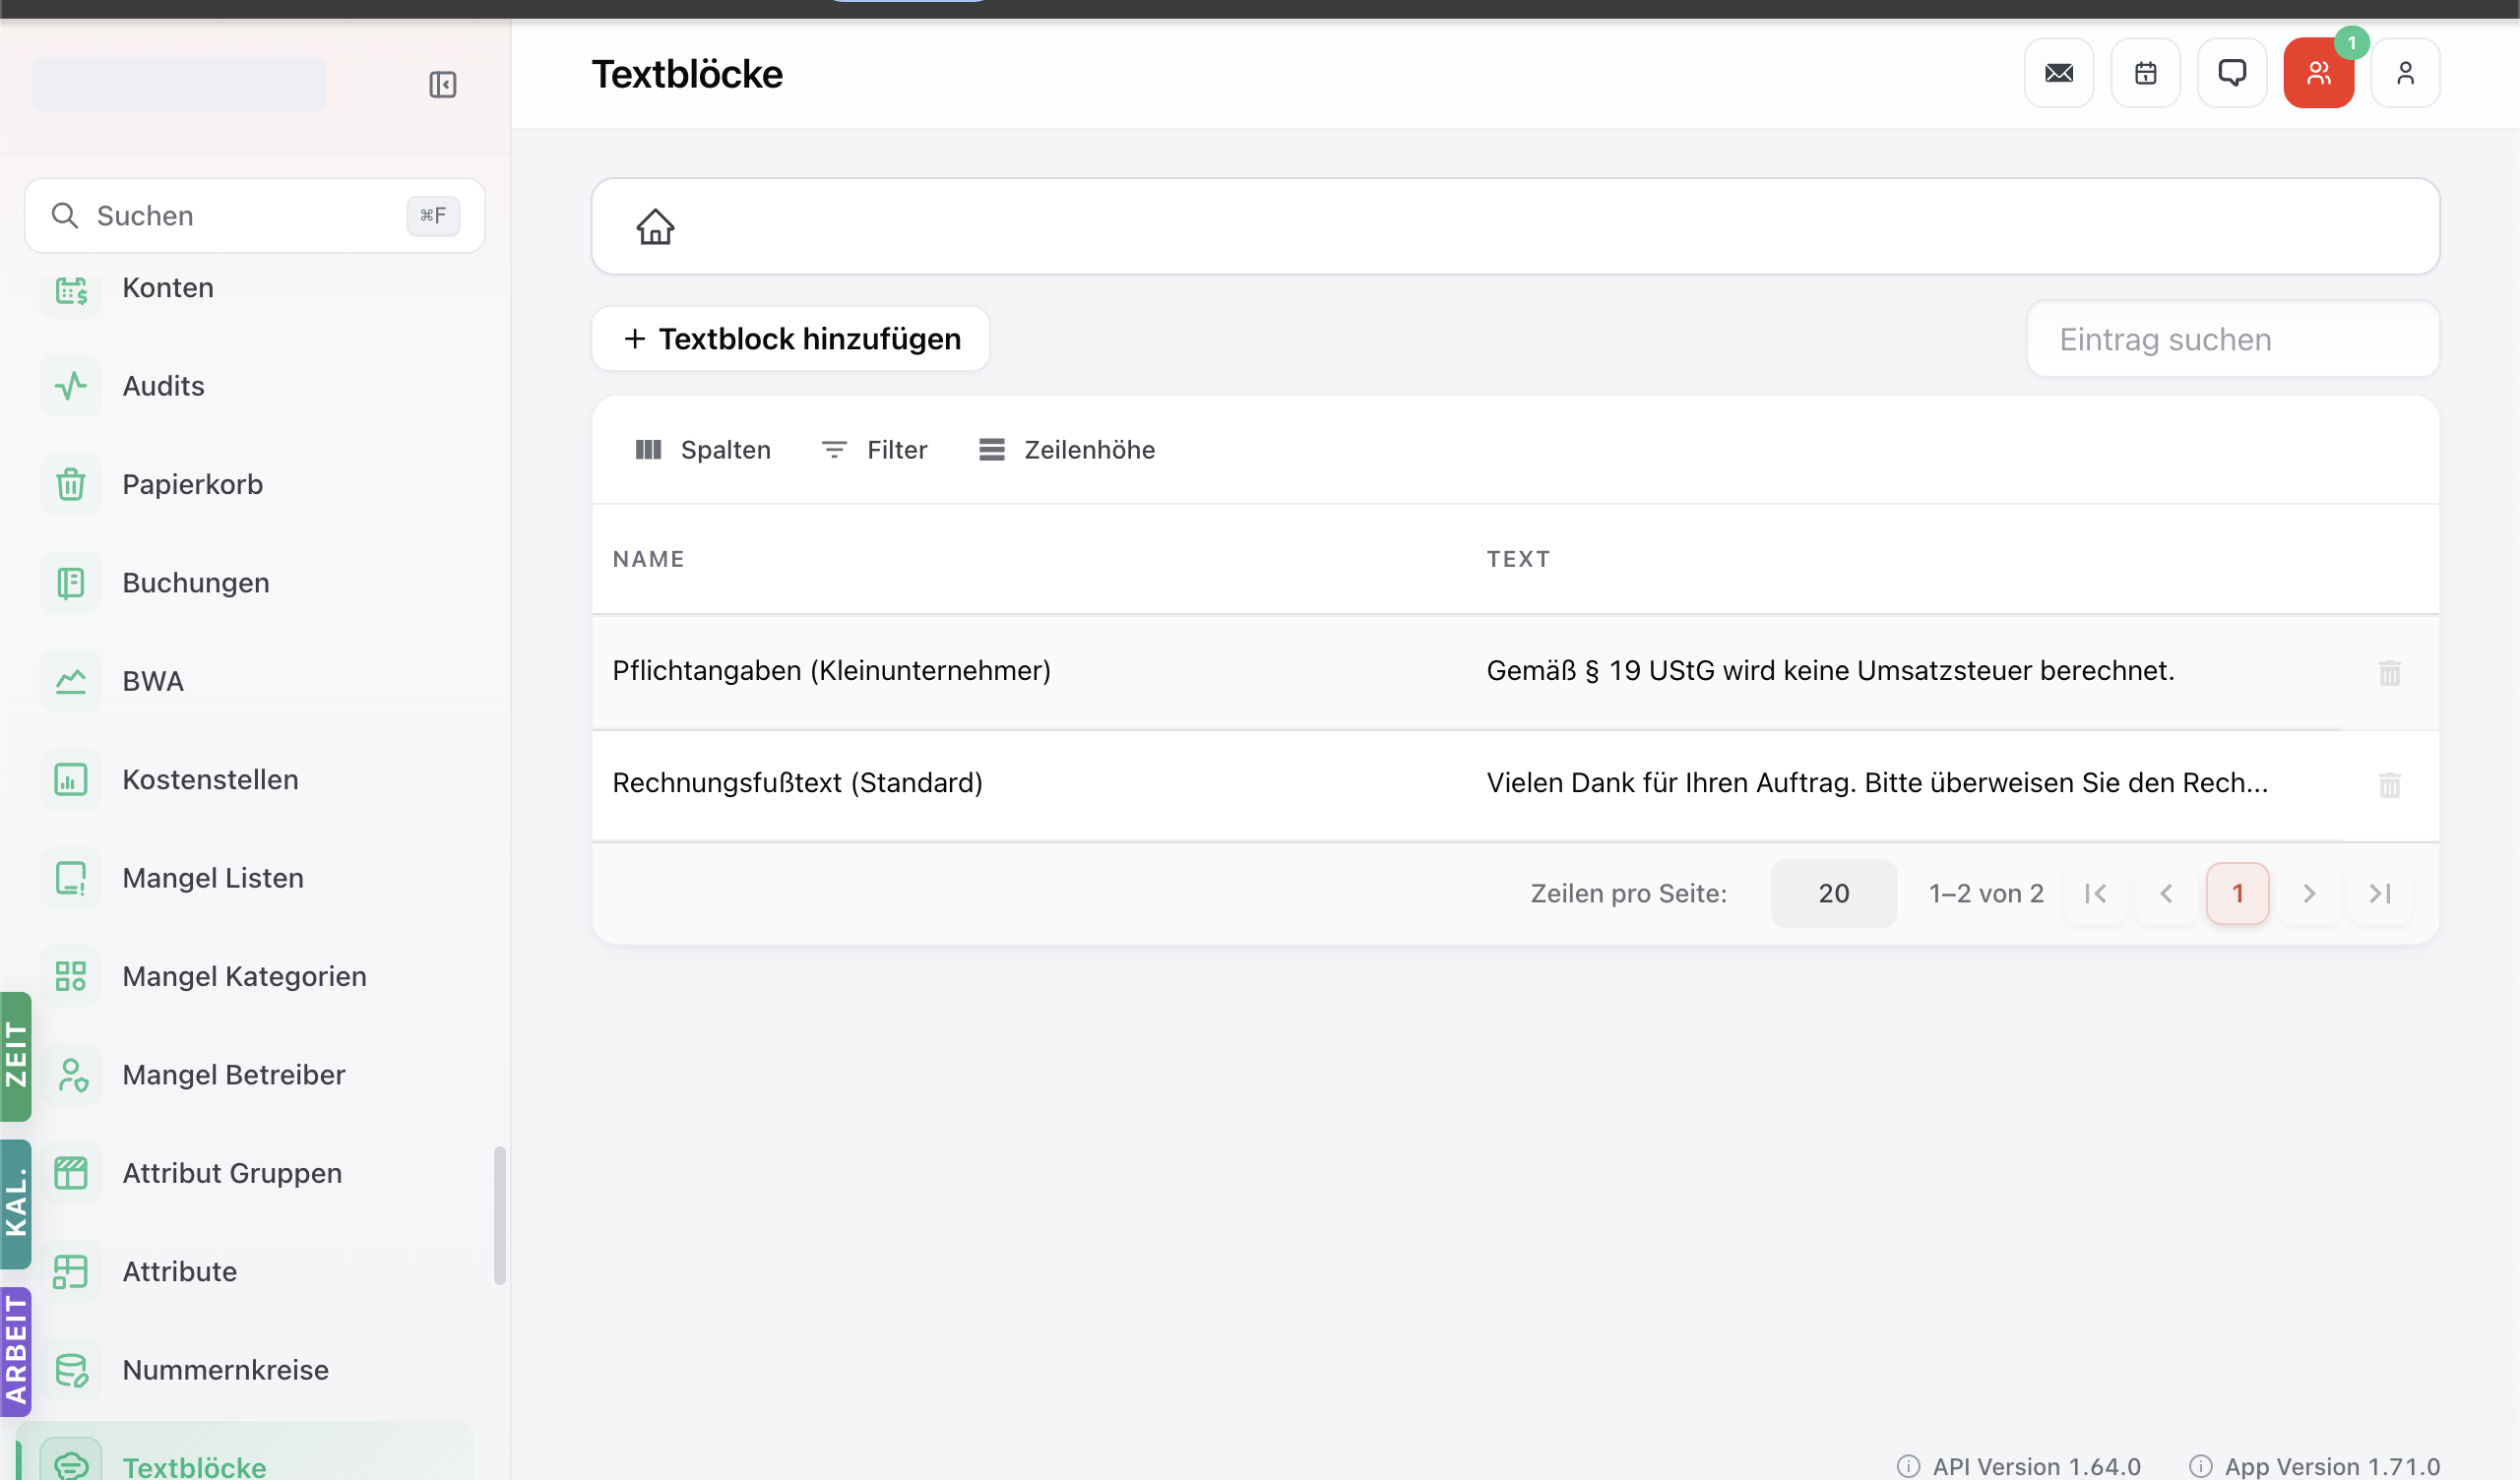Delete the Rechnungsfußtext (Standard) row
The image size is (2520, 1480).
pos(2389,785)
